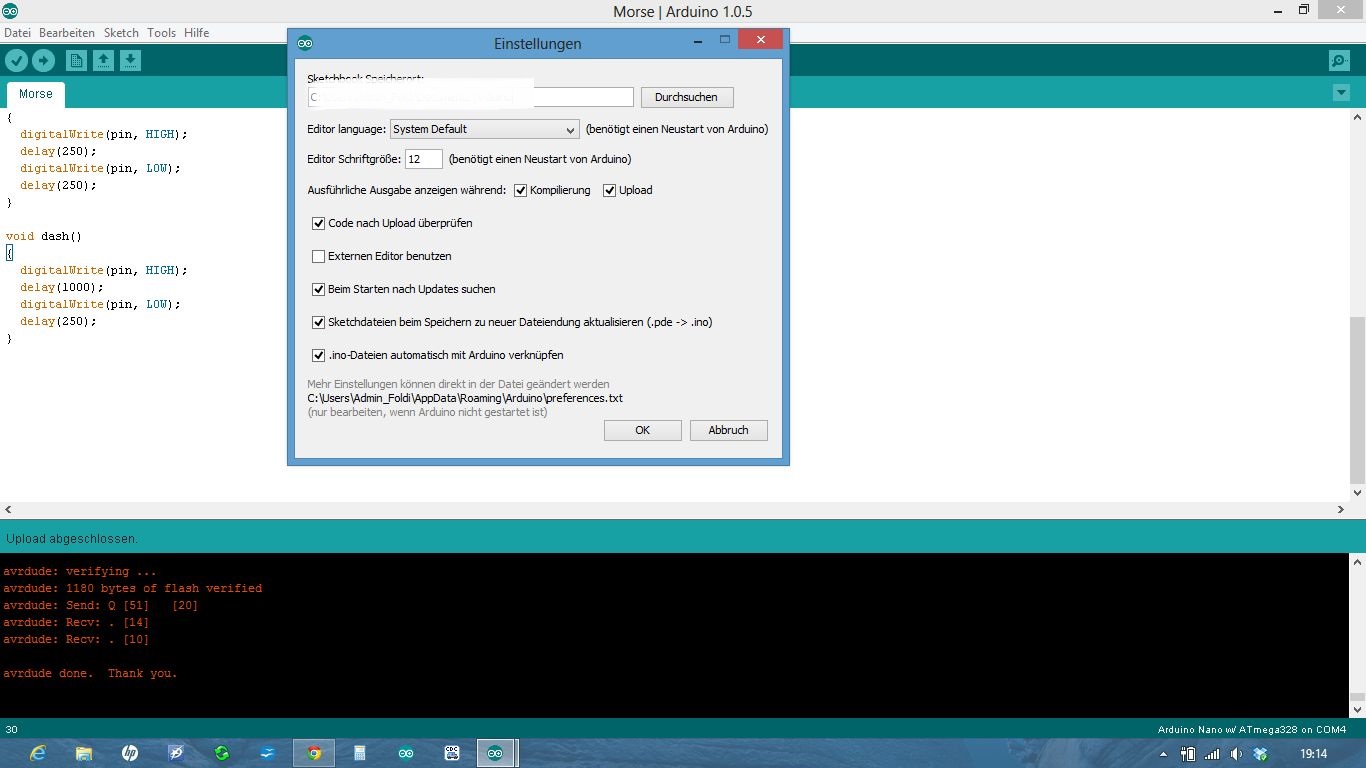The height and width of the screenshot is (768, 1366).
Task: Disable 'Beim Starten nach Updates suchen'
Action: pyautogui.click(x=319, y=289)
